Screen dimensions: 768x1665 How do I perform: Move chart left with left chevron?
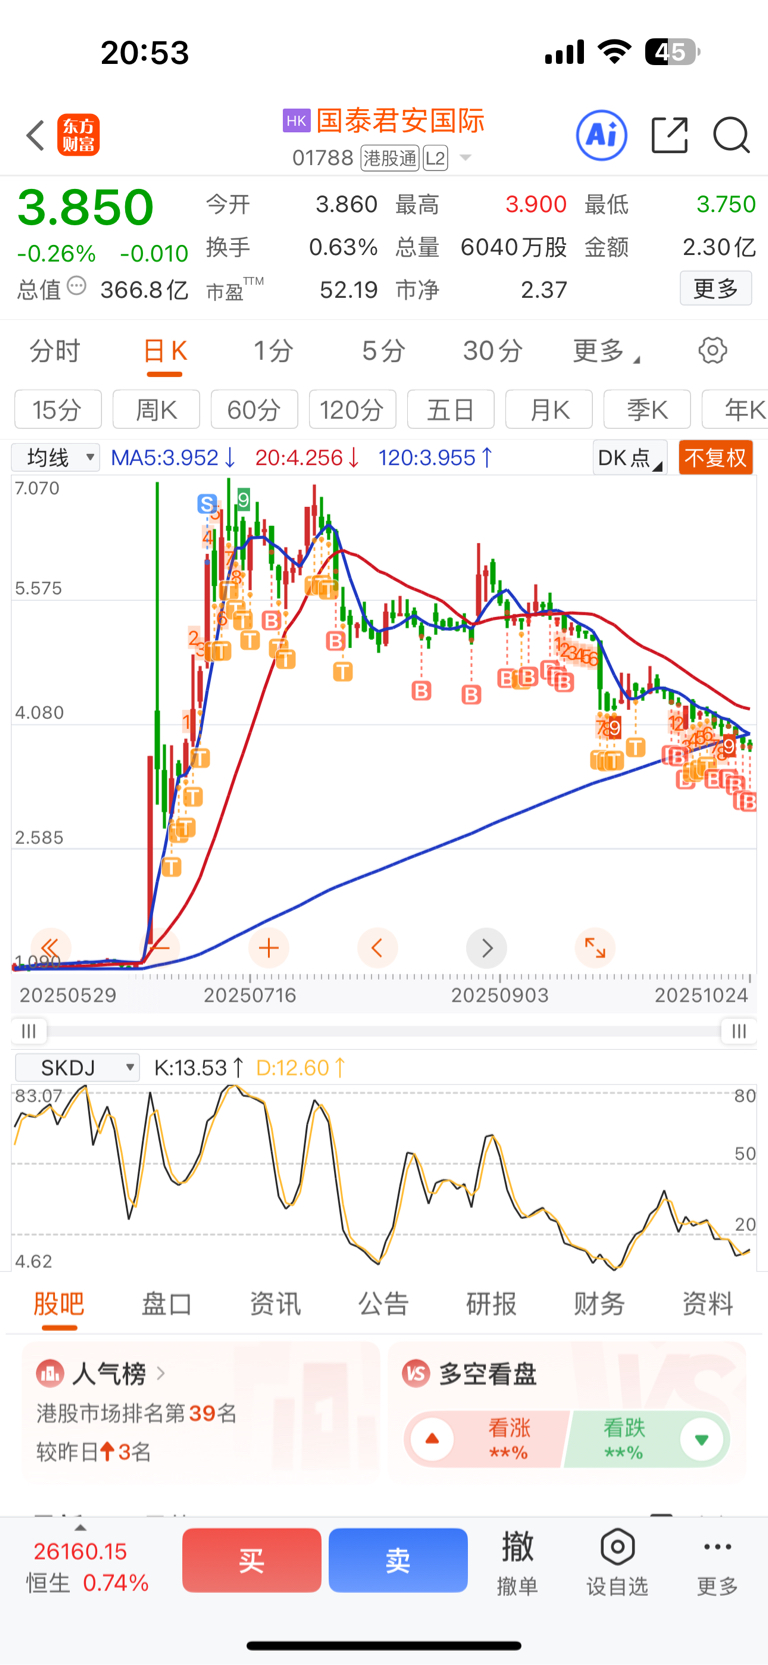[377, 947]
